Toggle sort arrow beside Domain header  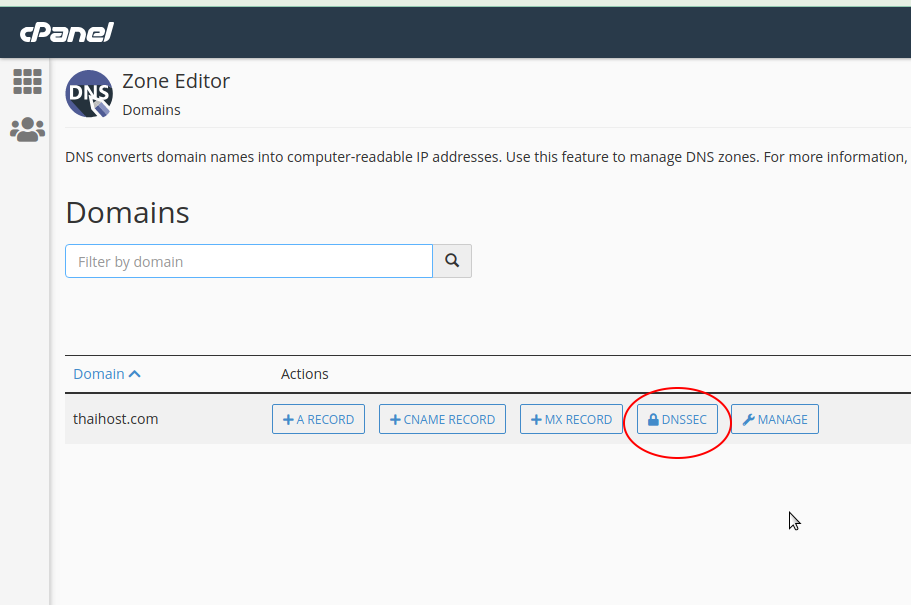click(135, 374)
